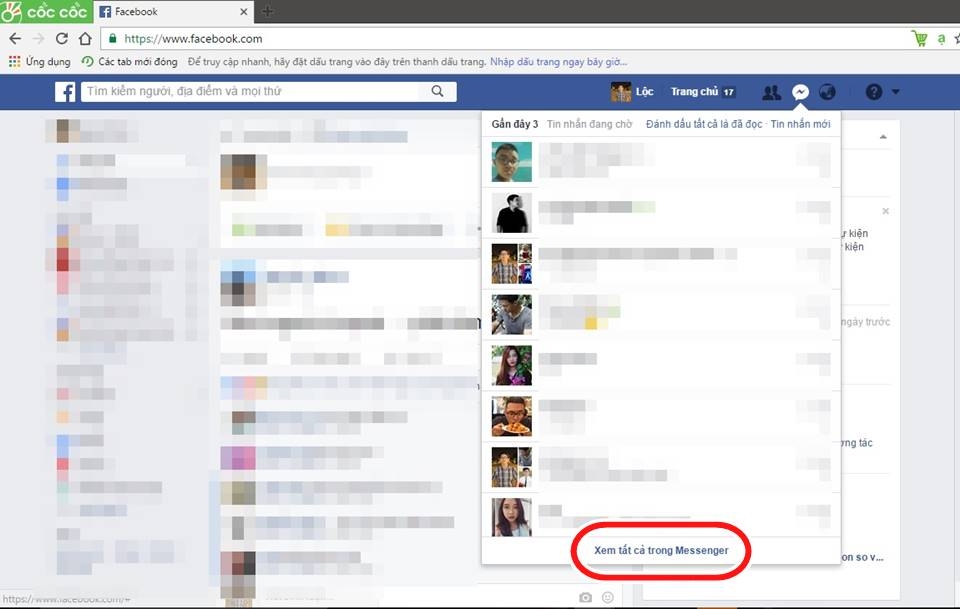This screenshot has width=960, height=609.
Task: Click Đánh dấu tất cả là đã đọc
Action: pos(704,124)
